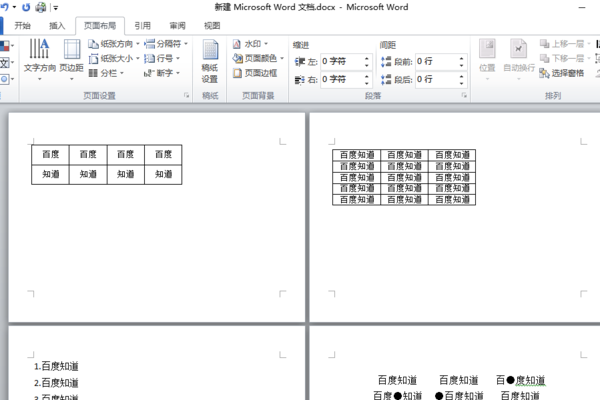Click top-left 百度知道 cell in right table
This screenshot has height=400, width=600.
coord(357,155)
